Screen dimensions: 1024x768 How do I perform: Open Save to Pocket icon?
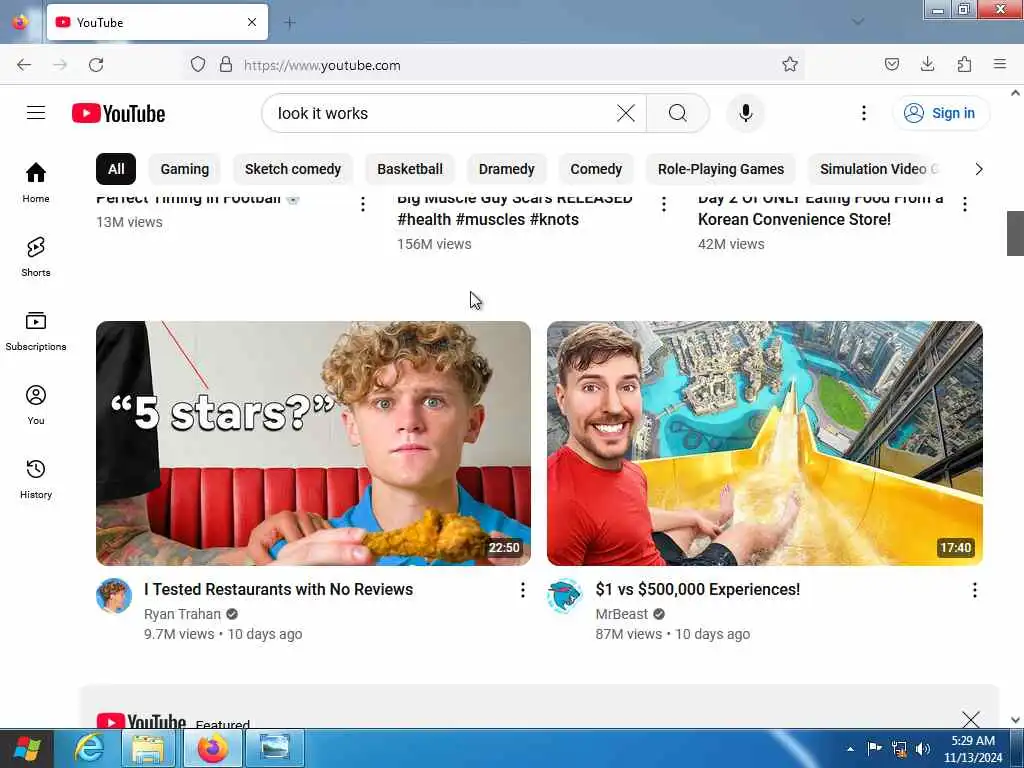pos(891,65)
